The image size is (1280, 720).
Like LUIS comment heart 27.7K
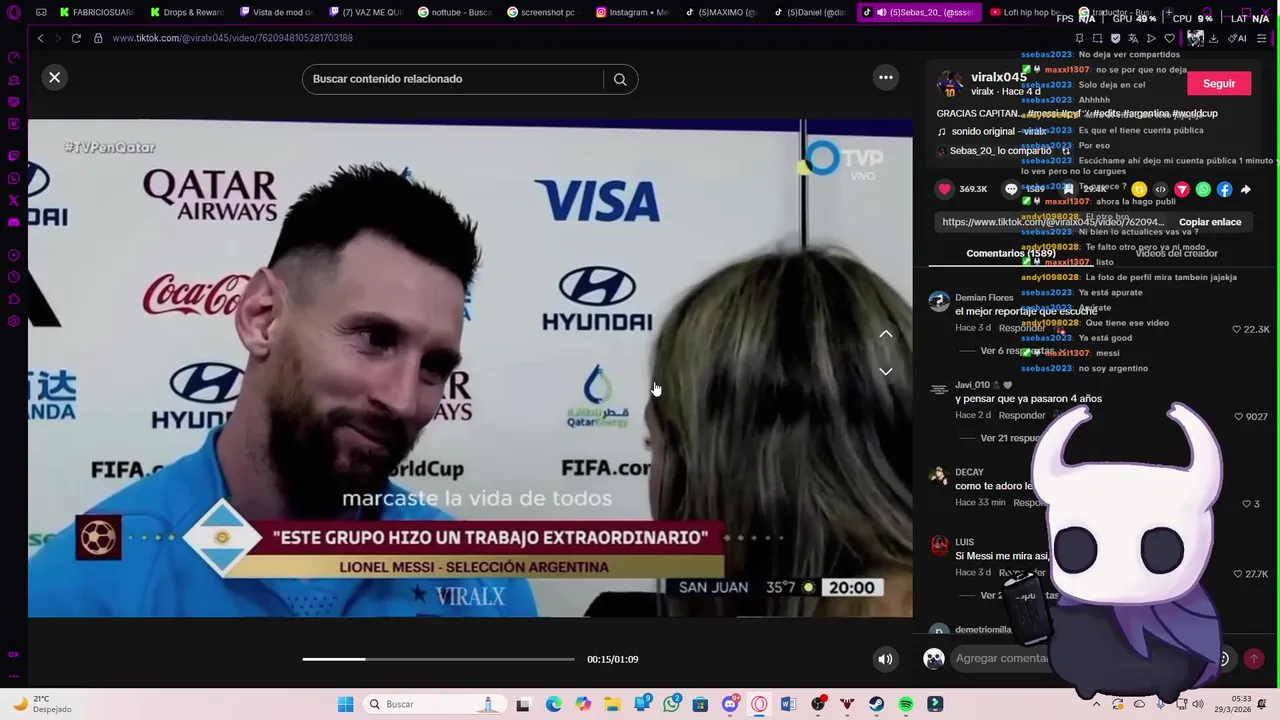pyautogui.click(x=1237, y=574)
